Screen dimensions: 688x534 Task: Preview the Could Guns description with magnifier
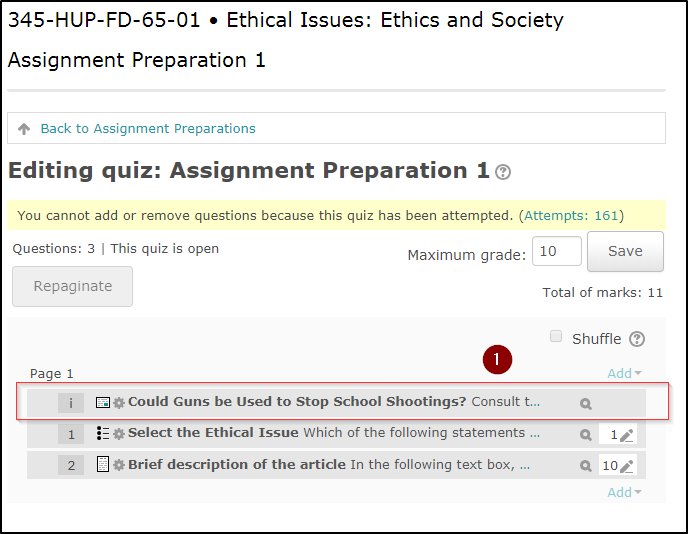tap(586, 404)
